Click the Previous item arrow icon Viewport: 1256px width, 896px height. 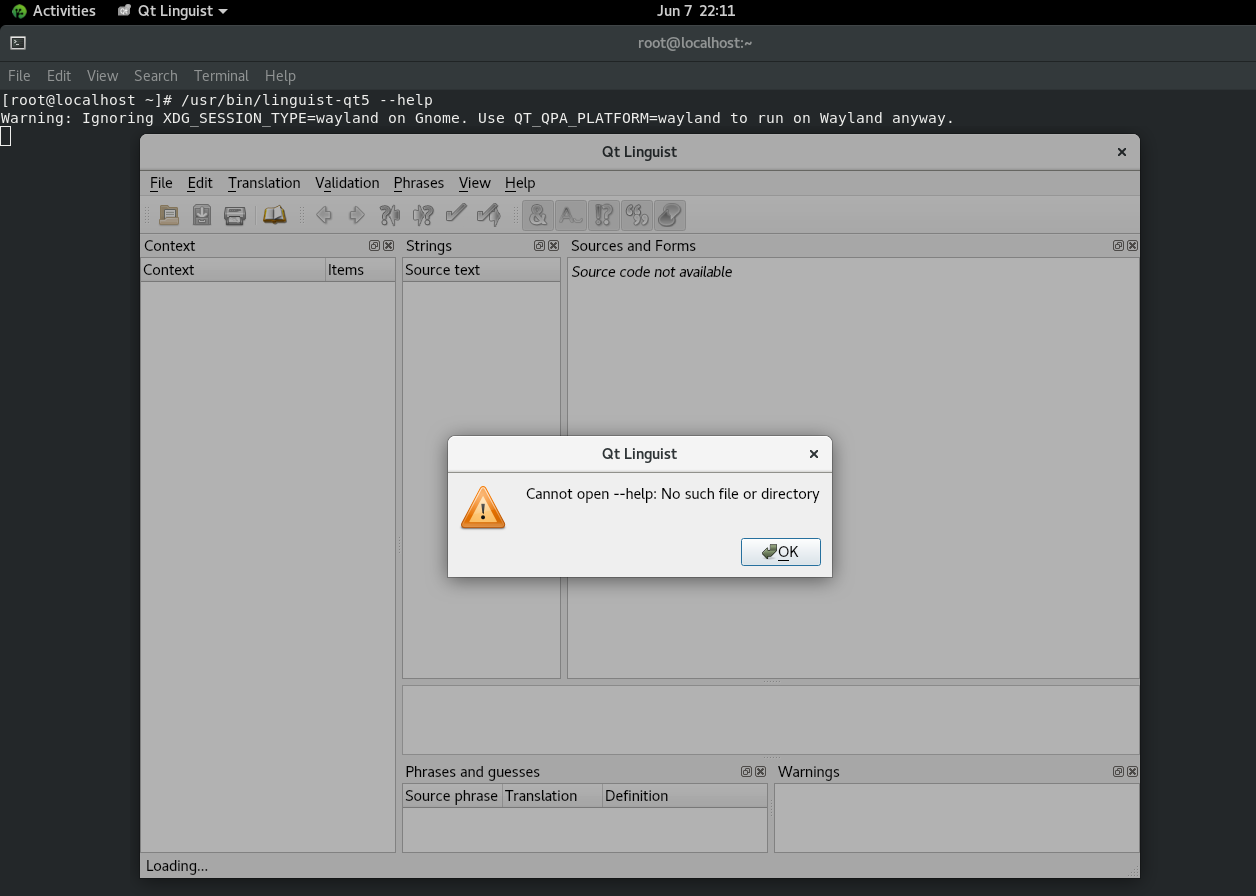pos(324,215)
